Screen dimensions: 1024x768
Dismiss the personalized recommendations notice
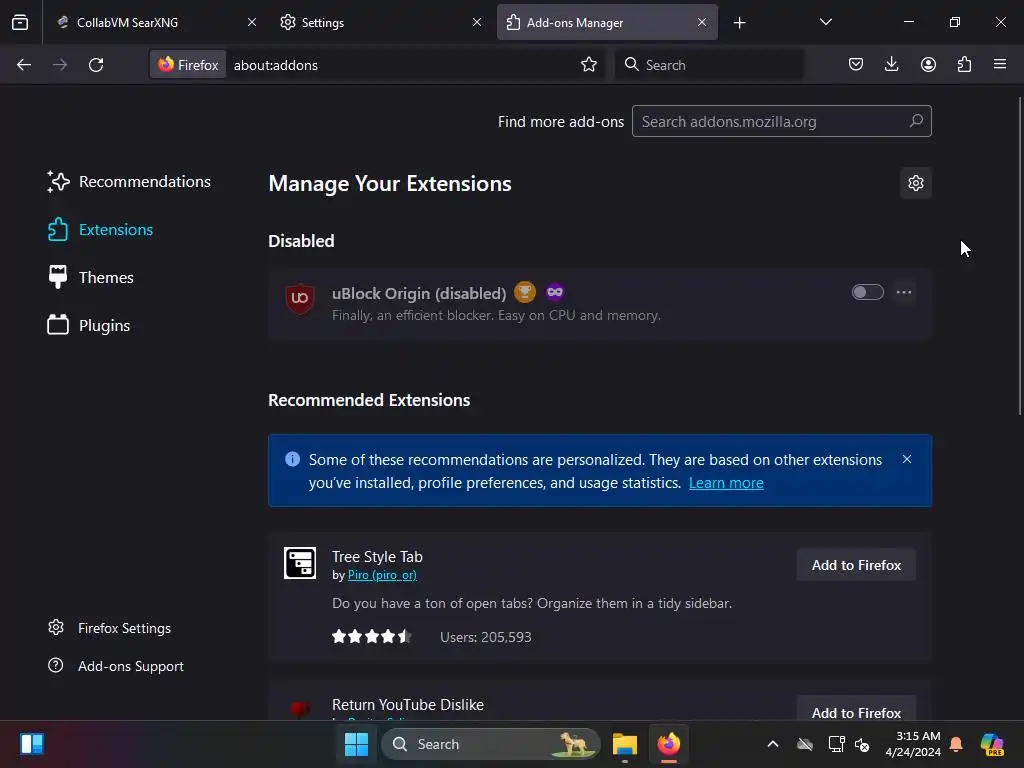(x=906, y=459)
